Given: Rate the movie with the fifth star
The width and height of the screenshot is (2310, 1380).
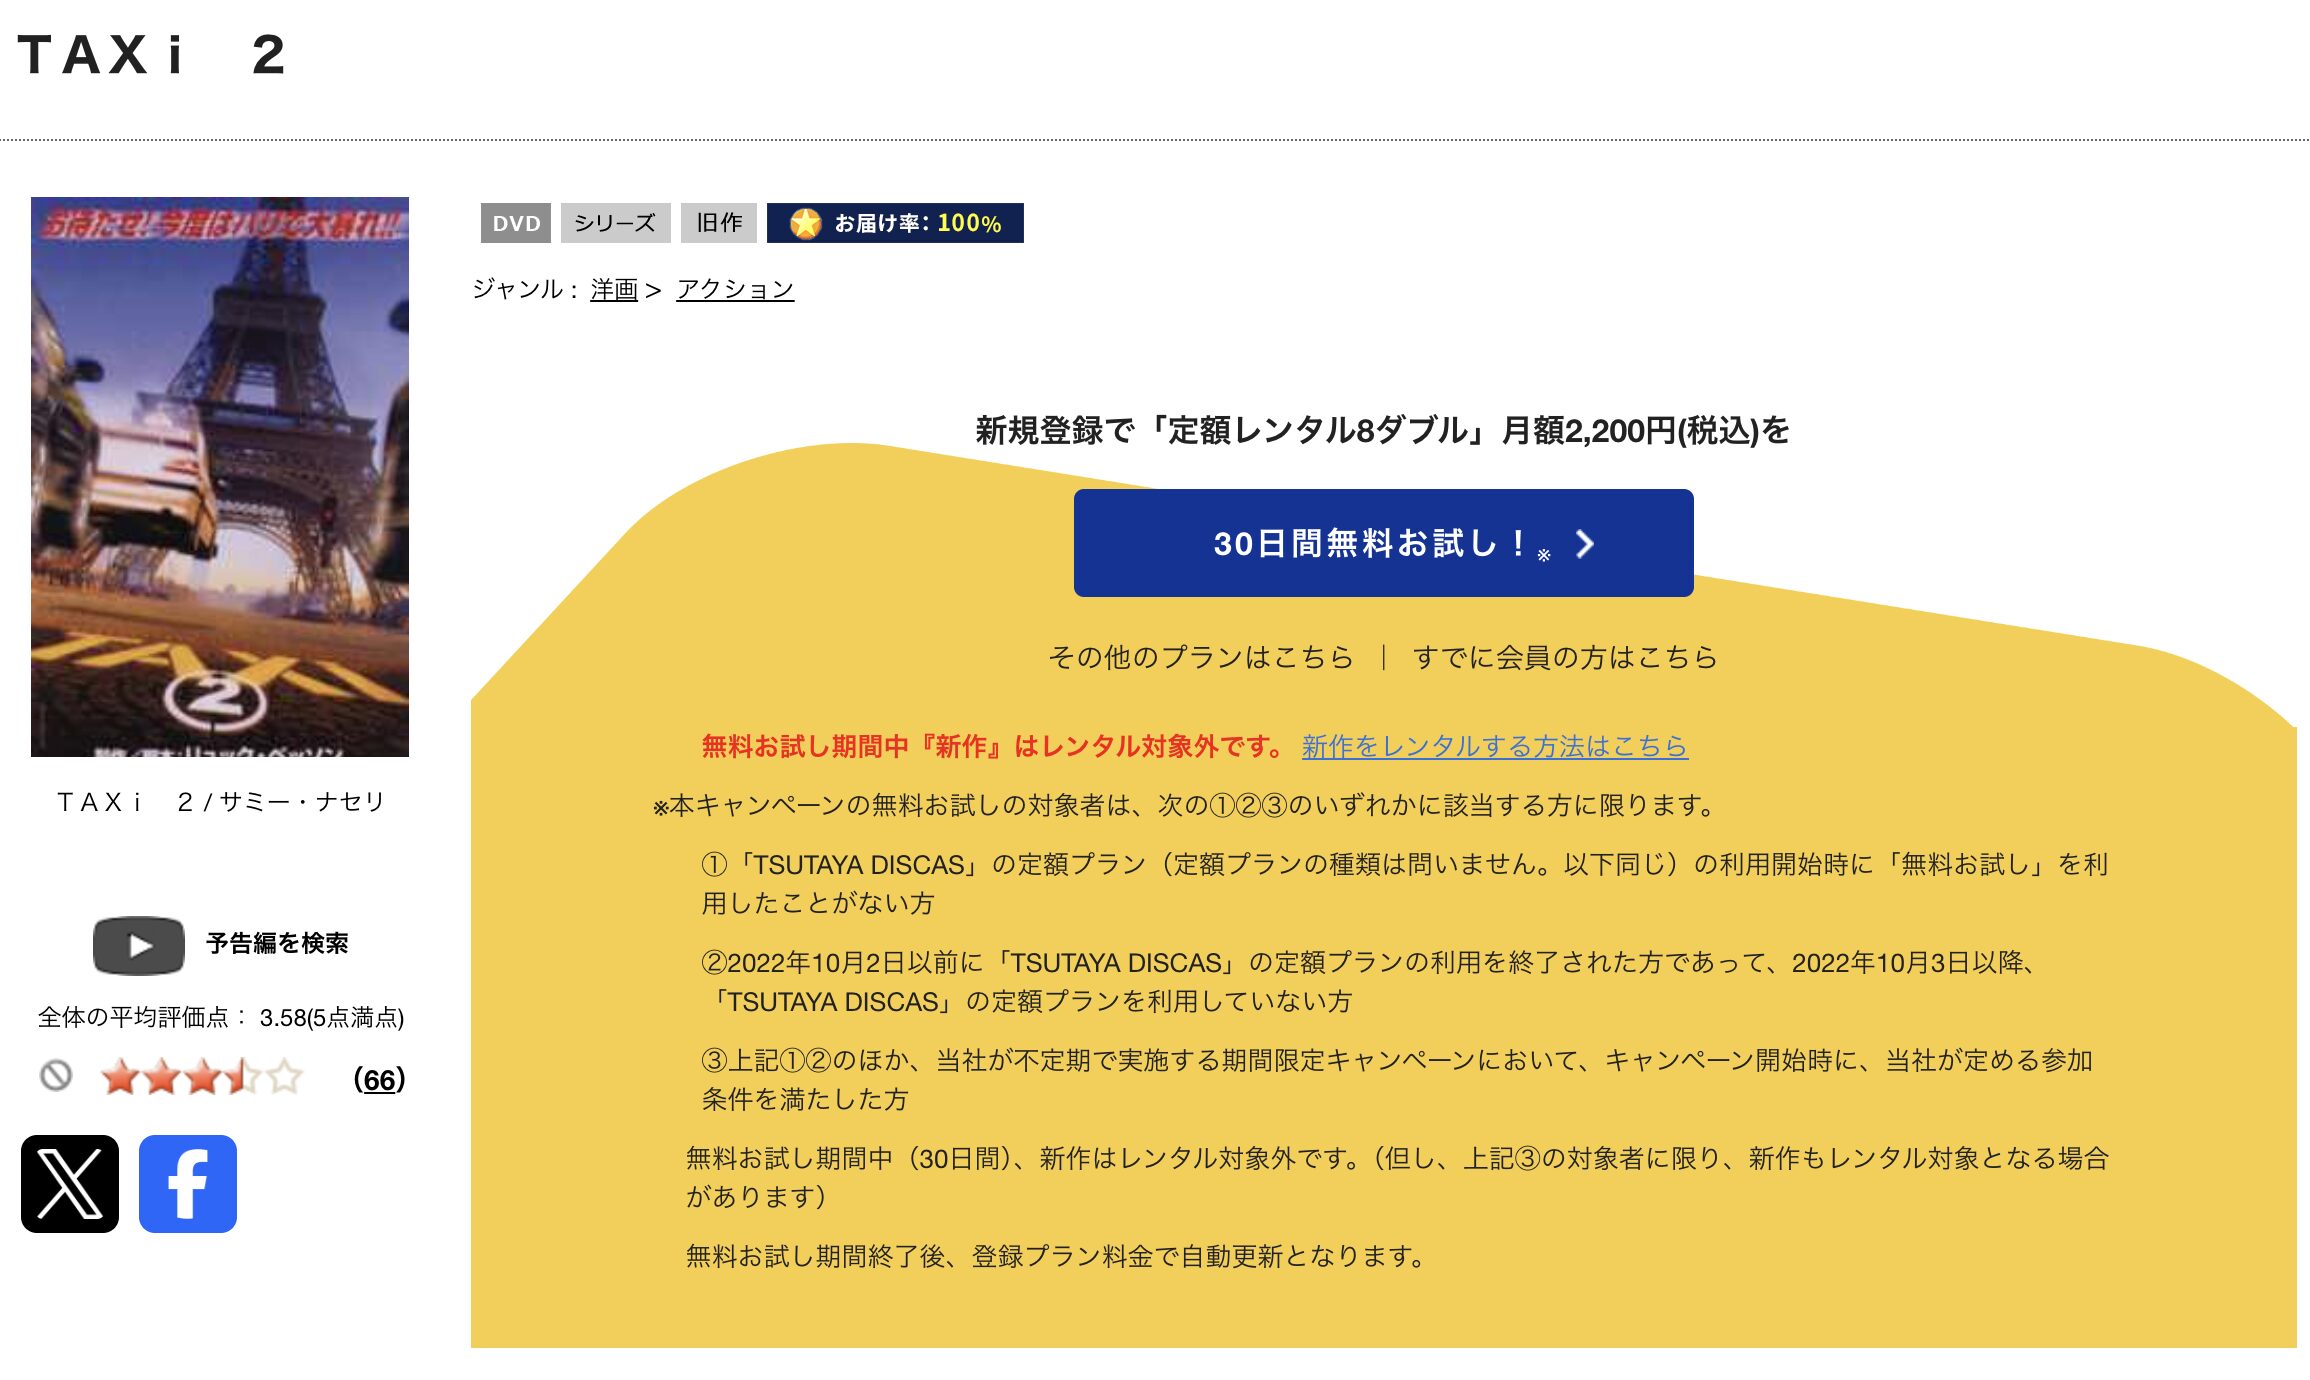Looking at the screenshot, I should [285, 1077].
